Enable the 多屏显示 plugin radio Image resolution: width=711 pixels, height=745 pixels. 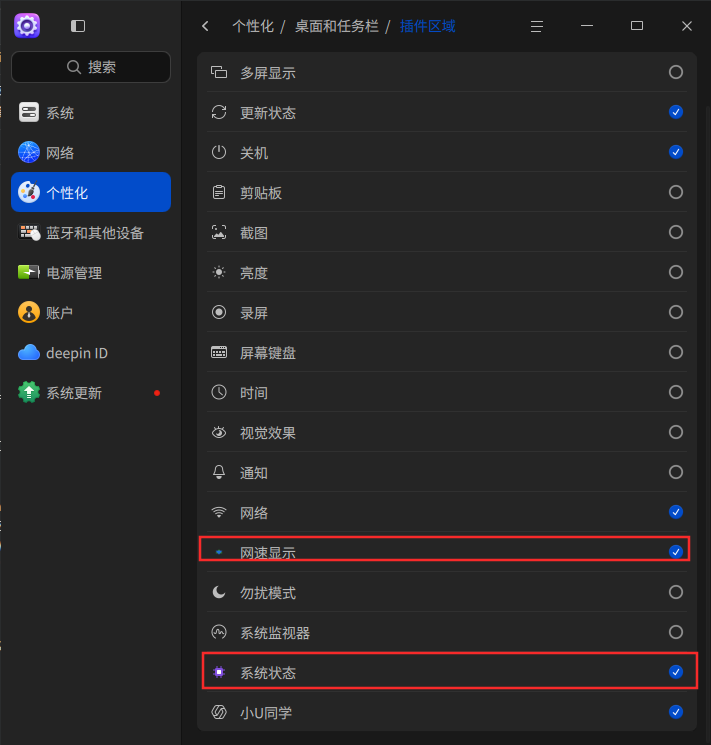(x=676, y=72)
